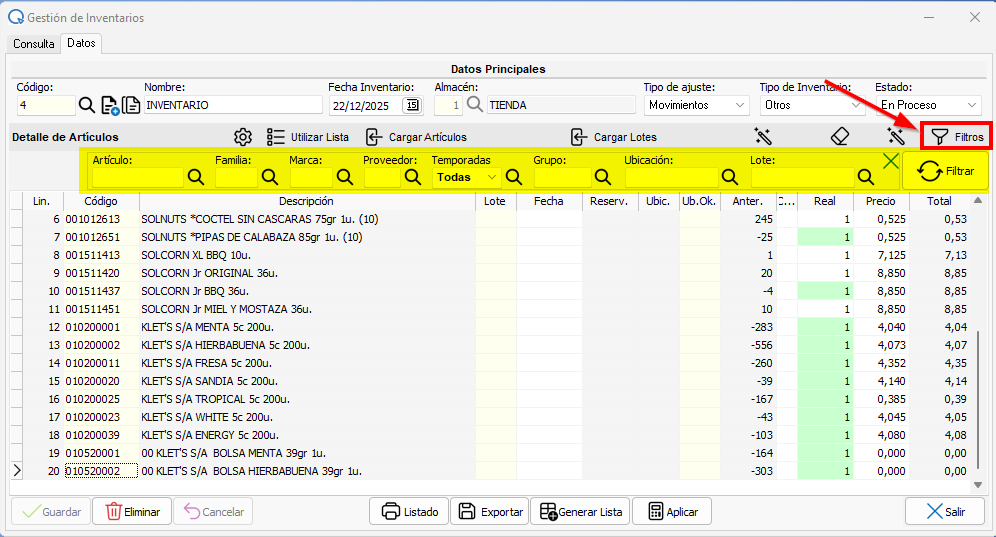Viewport: 996px width, 537px height.
Task: Select the Datos tab
Action: 81,43
